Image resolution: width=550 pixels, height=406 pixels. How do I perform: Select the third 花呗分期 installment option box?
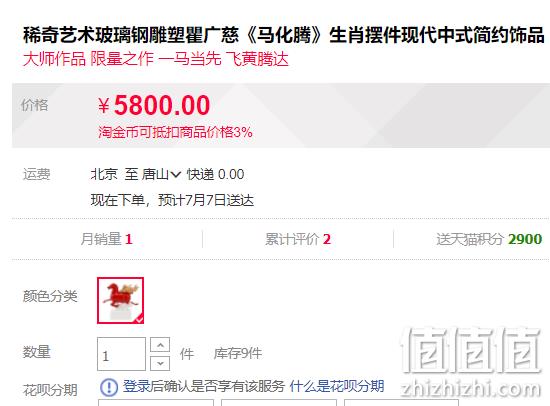click(x=401, y=402)
